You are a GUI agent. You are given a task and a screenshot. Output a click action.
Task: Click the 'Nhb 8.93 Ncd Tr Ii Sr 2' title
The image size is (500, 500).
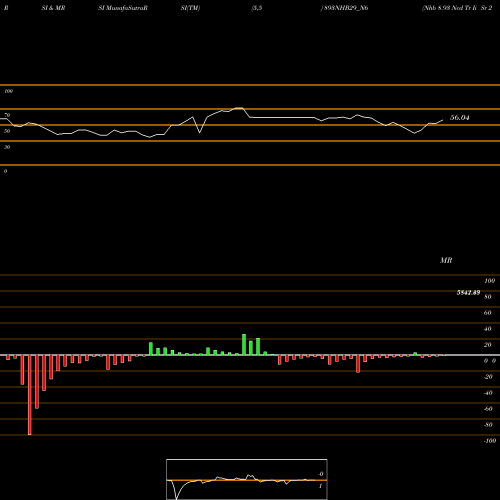(x=458, y=8)
